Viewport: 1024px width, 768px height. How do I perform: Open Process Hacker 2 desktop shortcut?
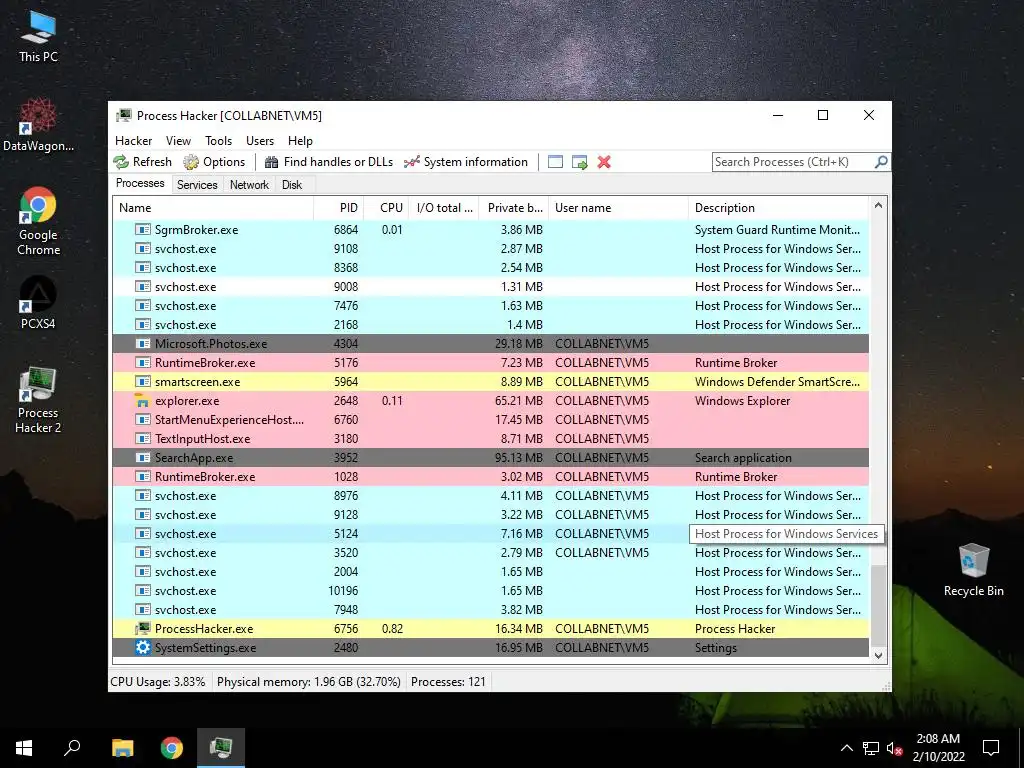point(38,400)
